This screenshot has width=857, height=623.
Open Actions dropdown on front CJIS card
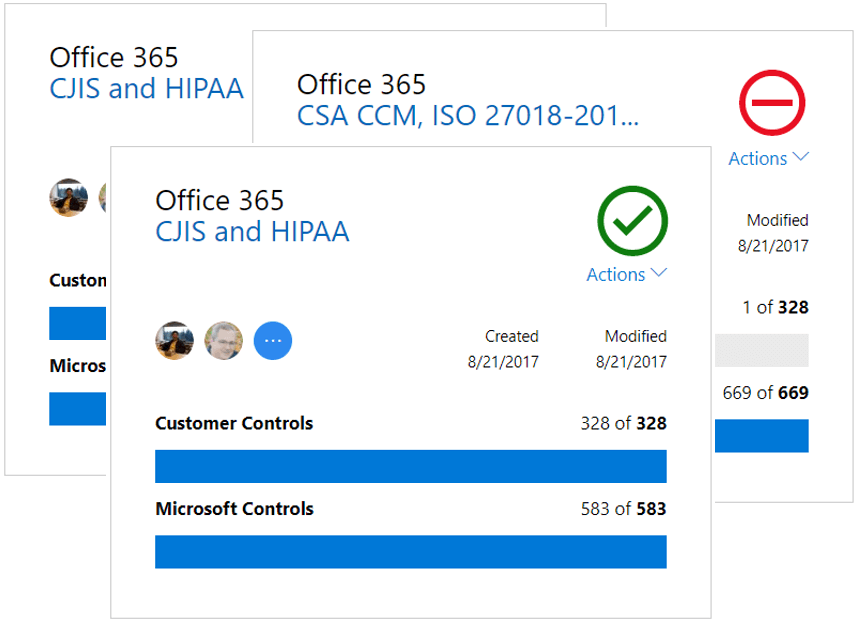627,274
